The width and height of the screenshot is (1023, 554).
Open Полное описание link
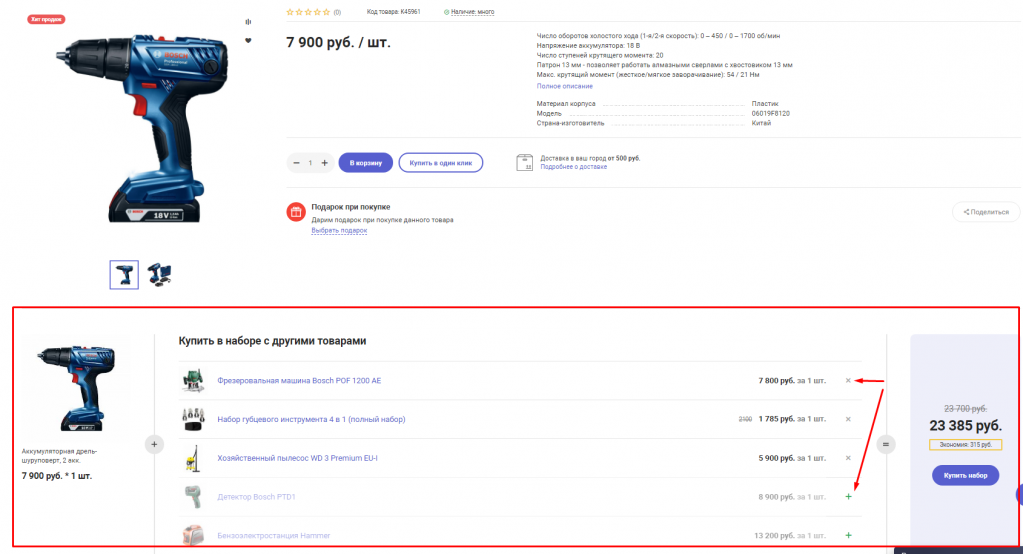[564, 86]
